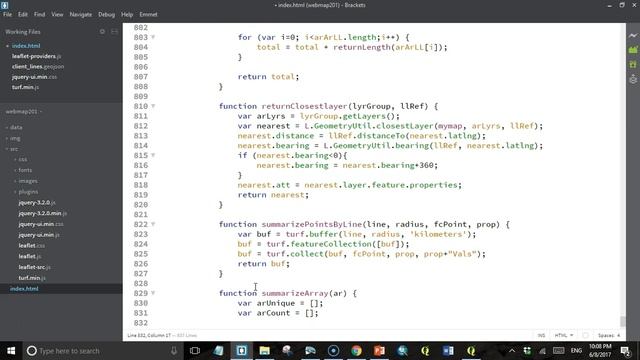
Task: Collapse summarizeArray function at line 829
Action: click(153, 293)
